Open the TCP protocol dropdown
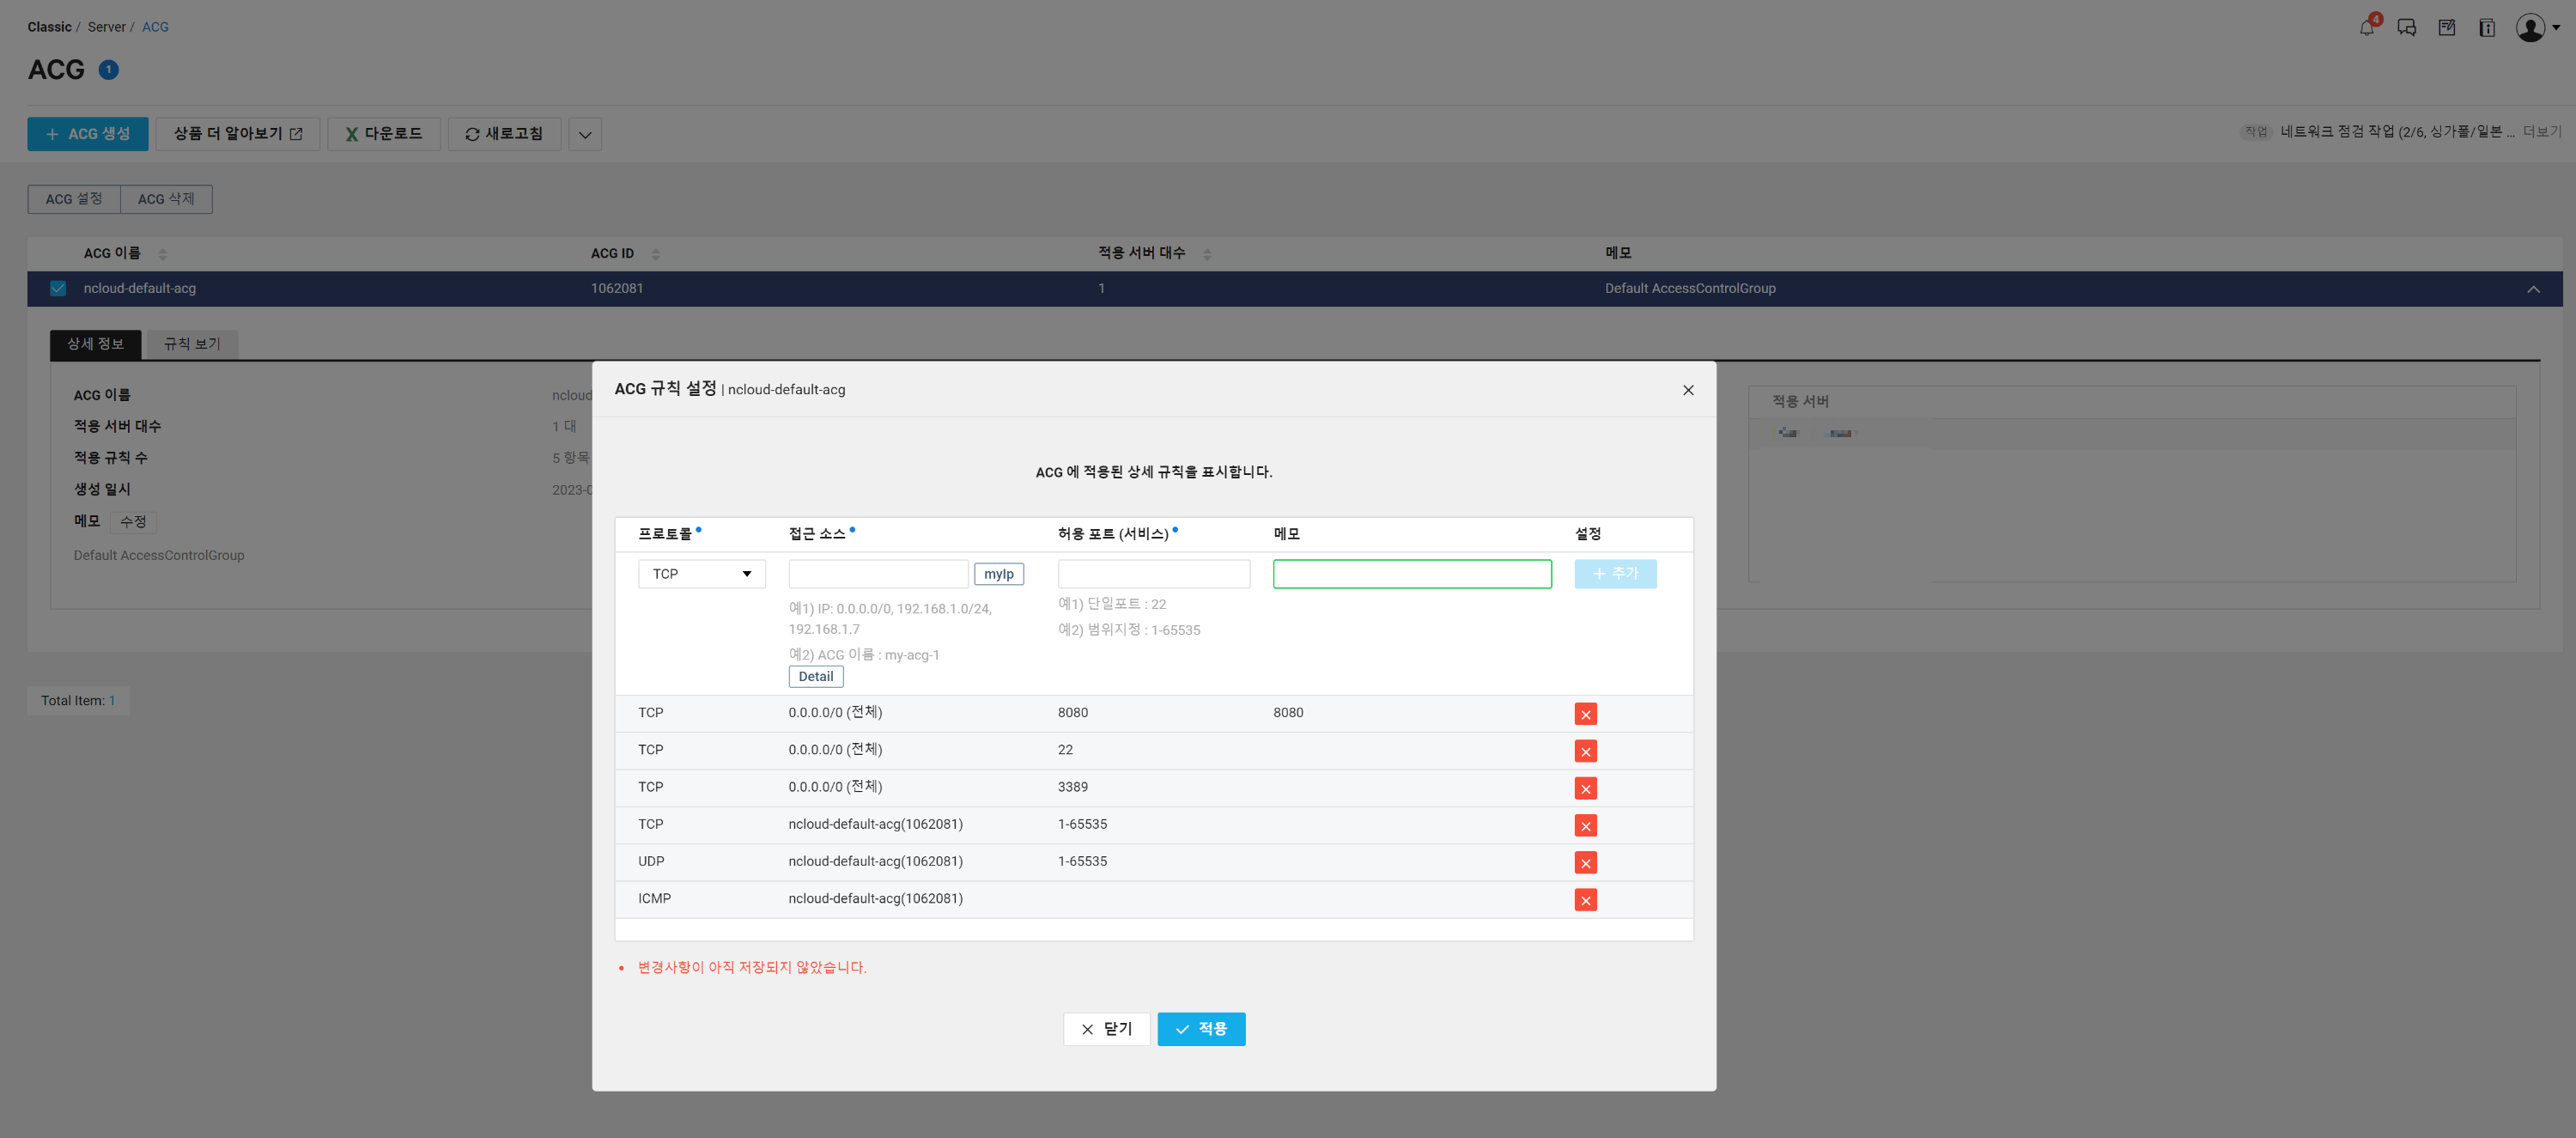 701,573
